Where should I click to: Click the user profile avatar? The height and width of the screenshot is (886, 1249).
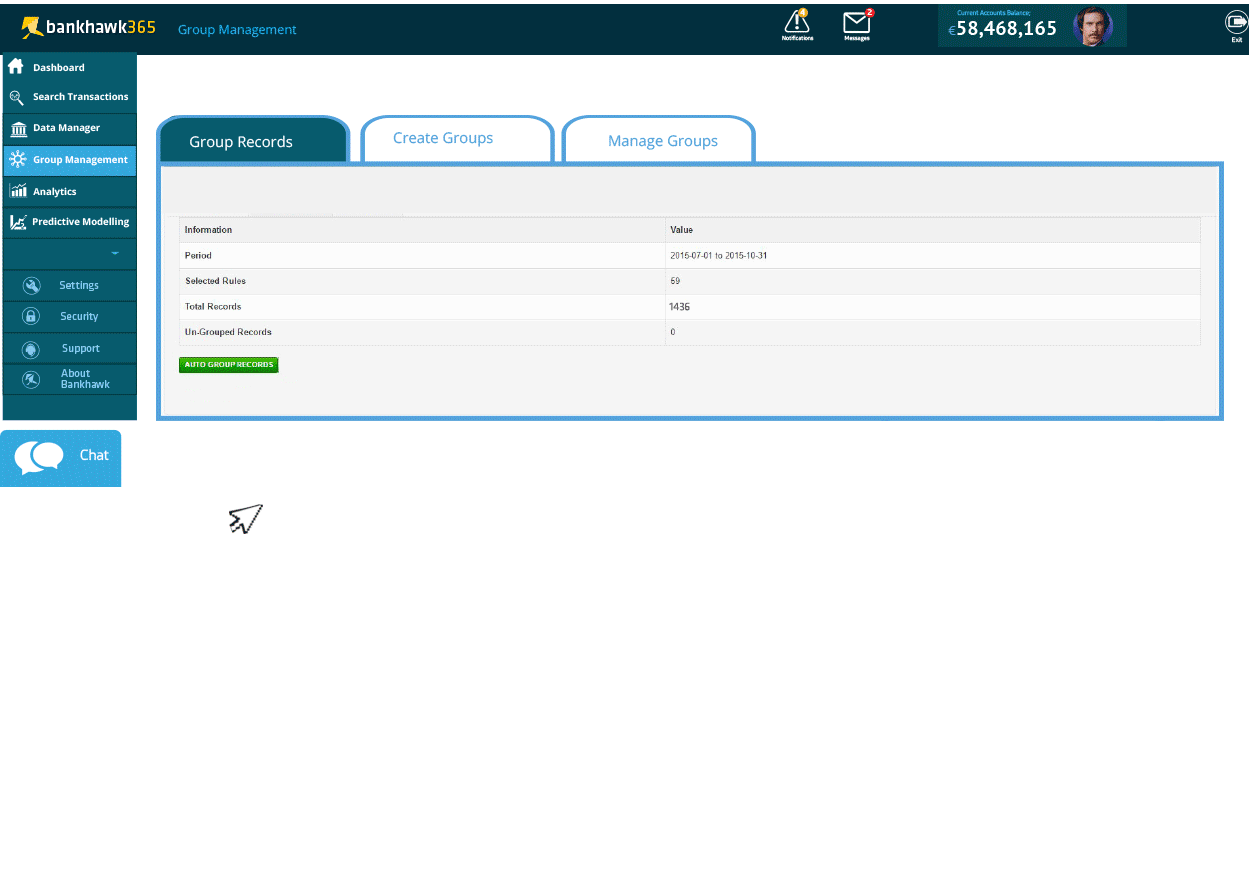[1092, 27]
